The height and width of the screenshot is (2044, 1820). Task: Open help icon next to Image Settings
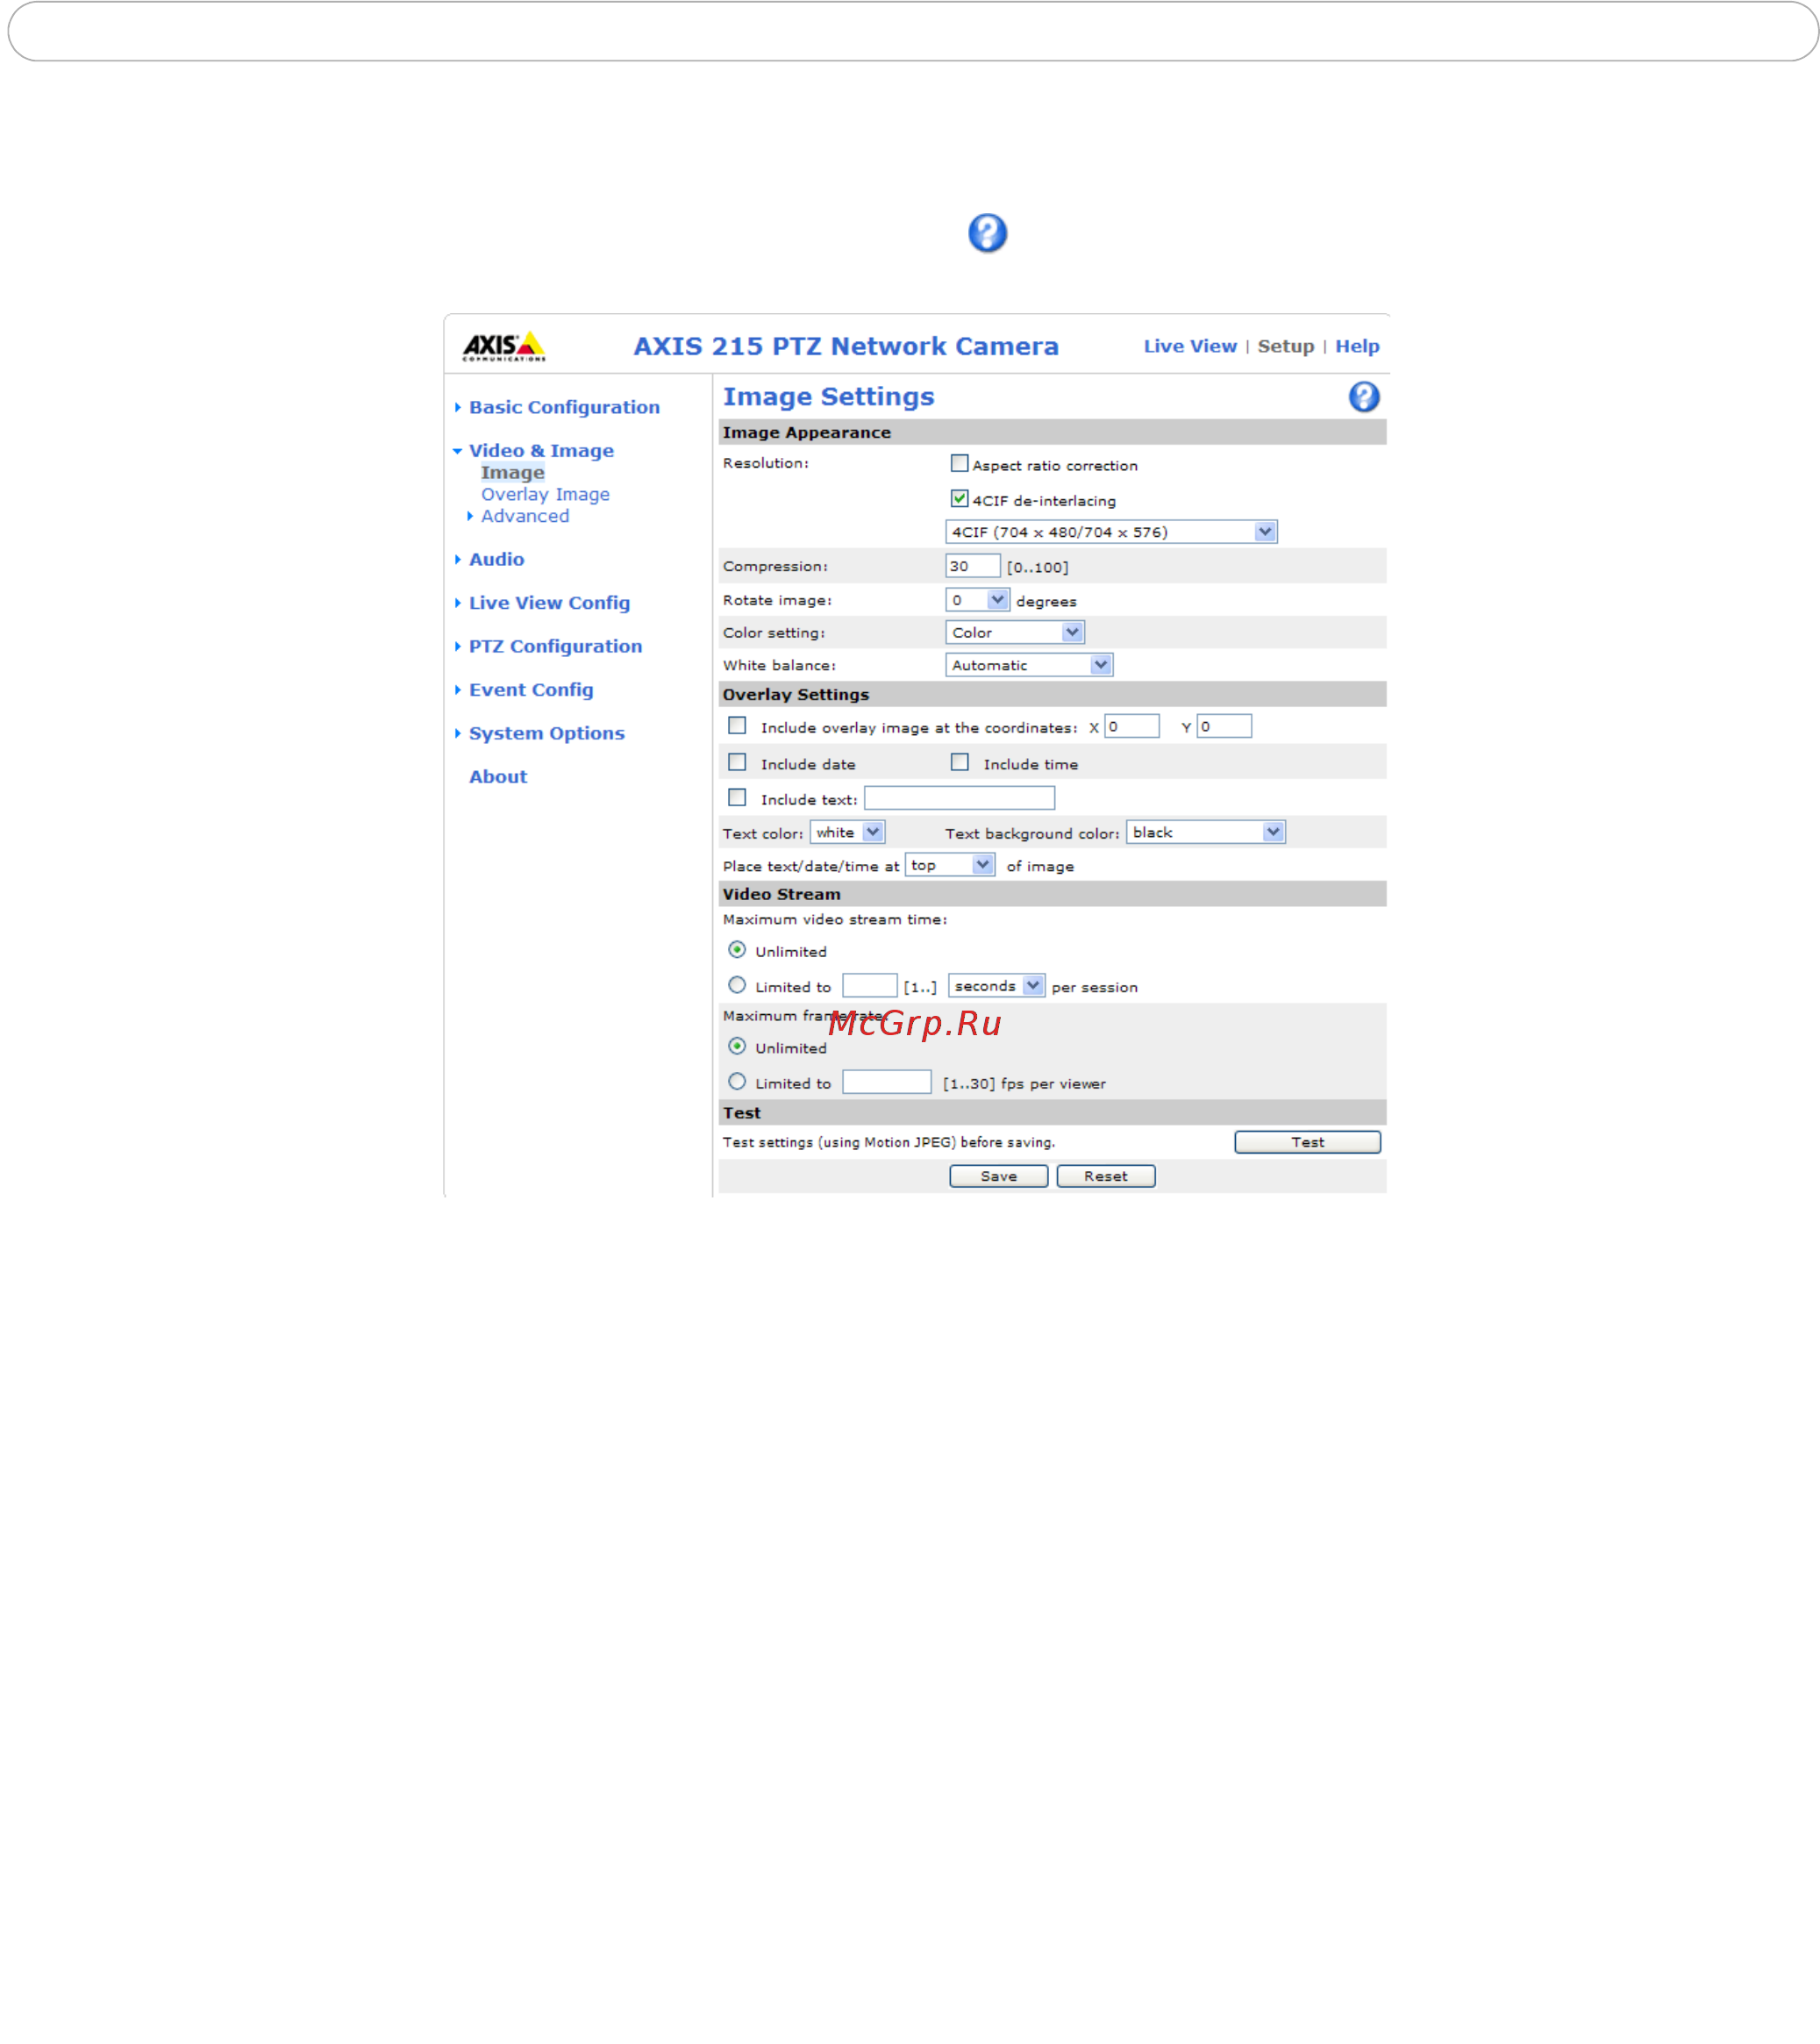(1363, 397)
